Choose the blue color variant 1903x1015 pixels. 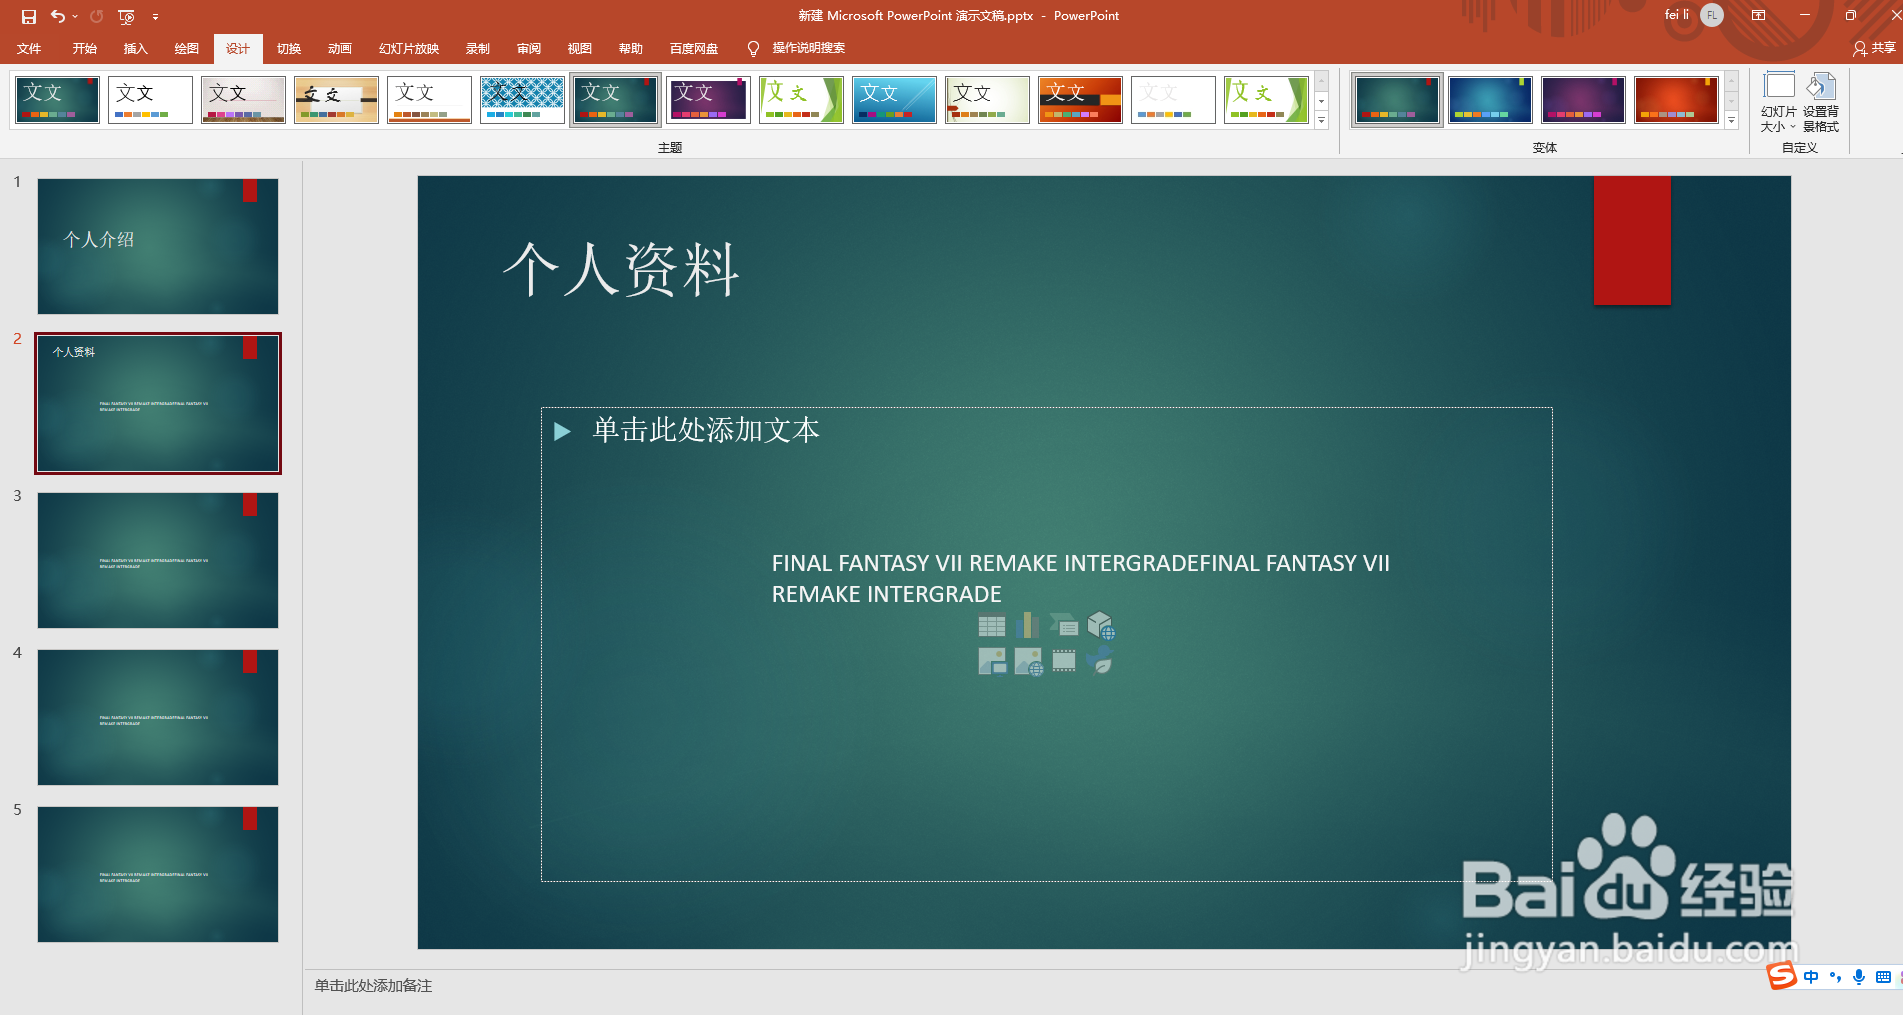[x=1490, y=100]
